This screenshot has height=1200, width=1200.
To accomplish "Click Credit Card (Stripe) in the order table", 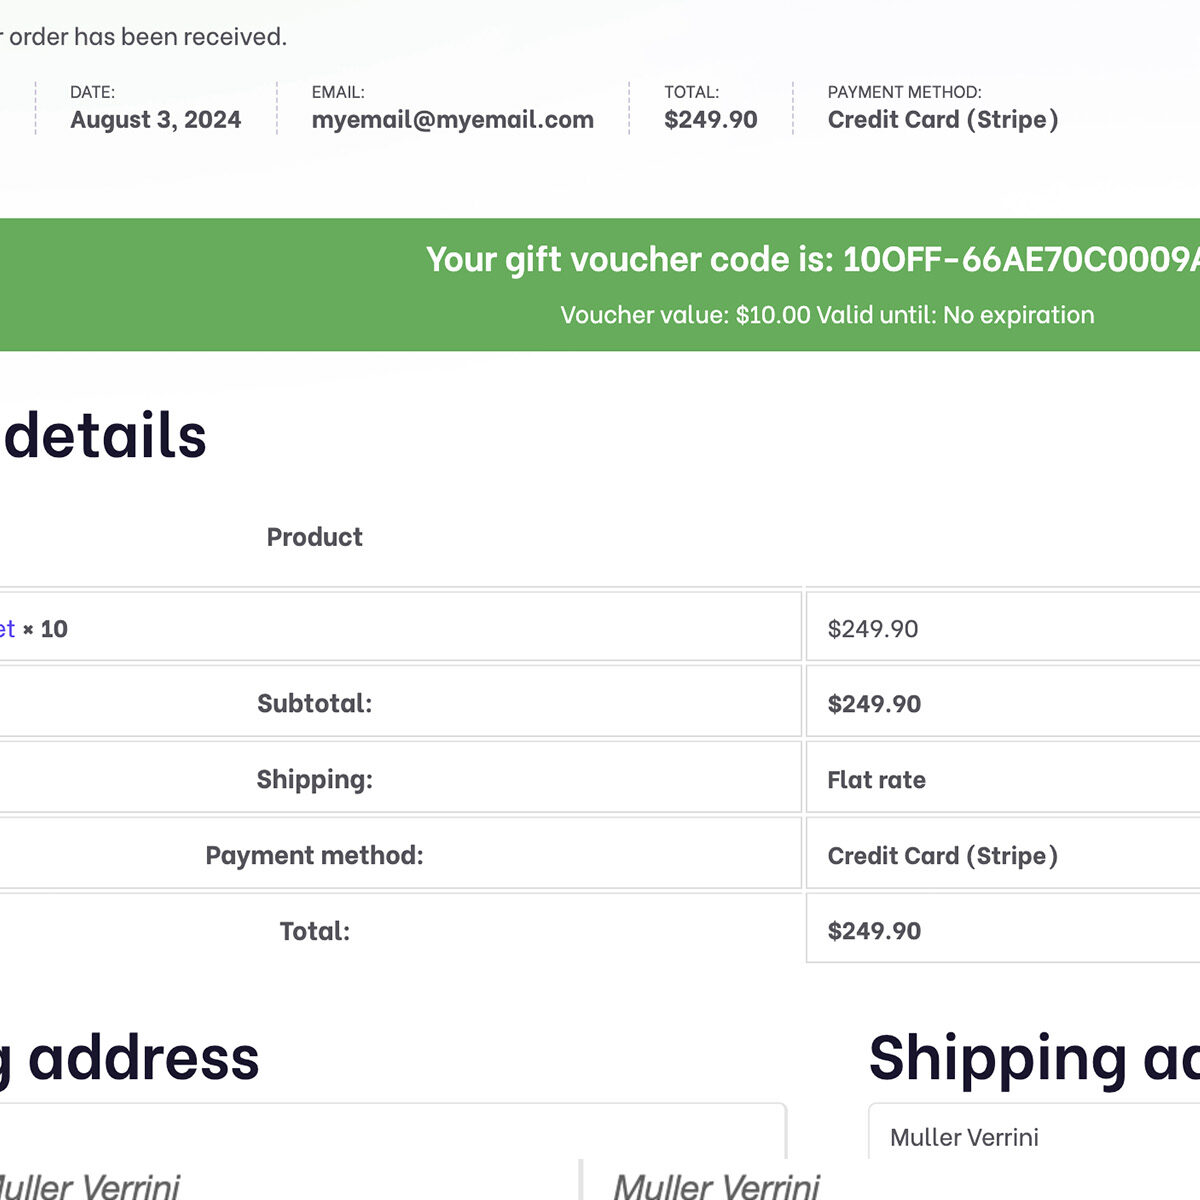I will pos(942,856).
